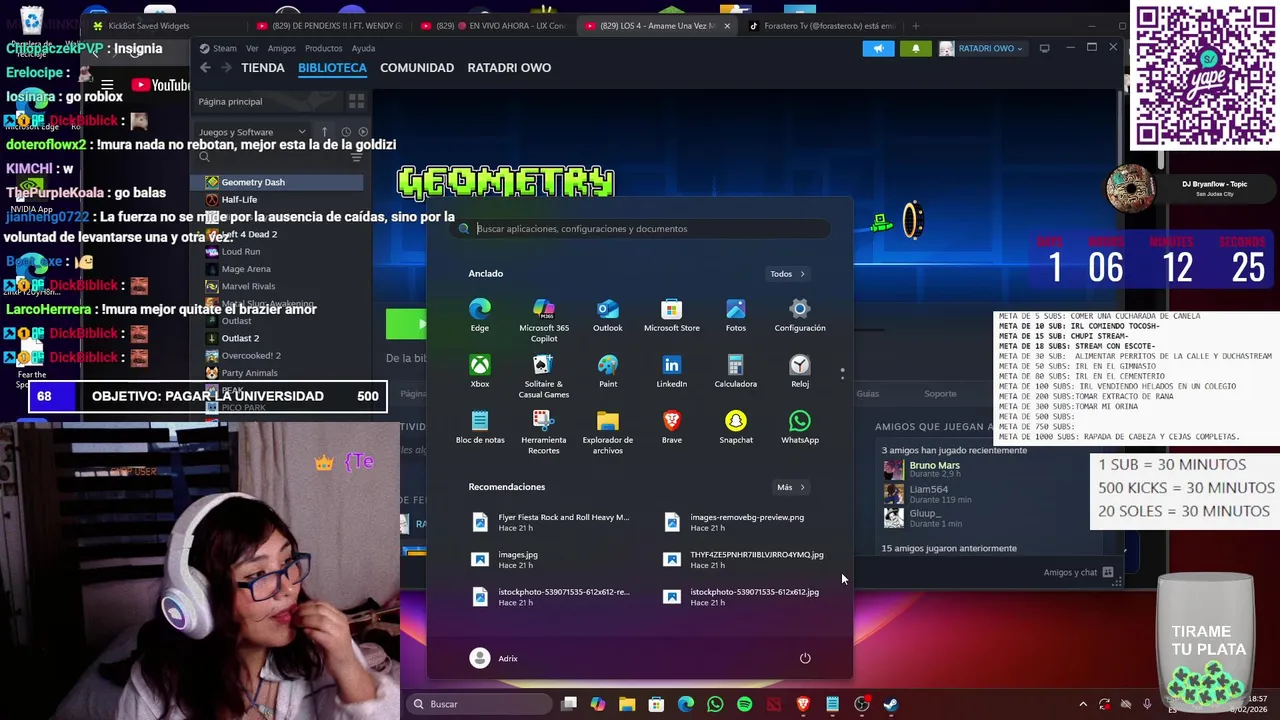Open Flyer Fiesta Rock and Roll Heavy file

(x=551, y=522)
